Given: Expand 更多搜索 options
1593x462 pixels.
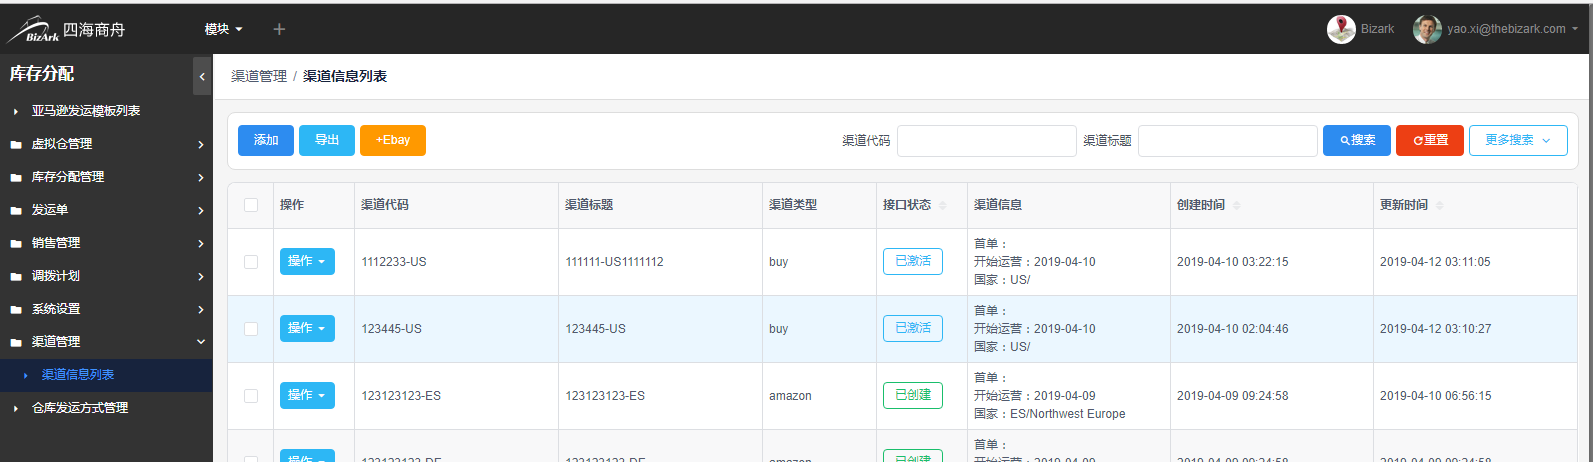Looking at the screenshot, I should pos(1518,140).
